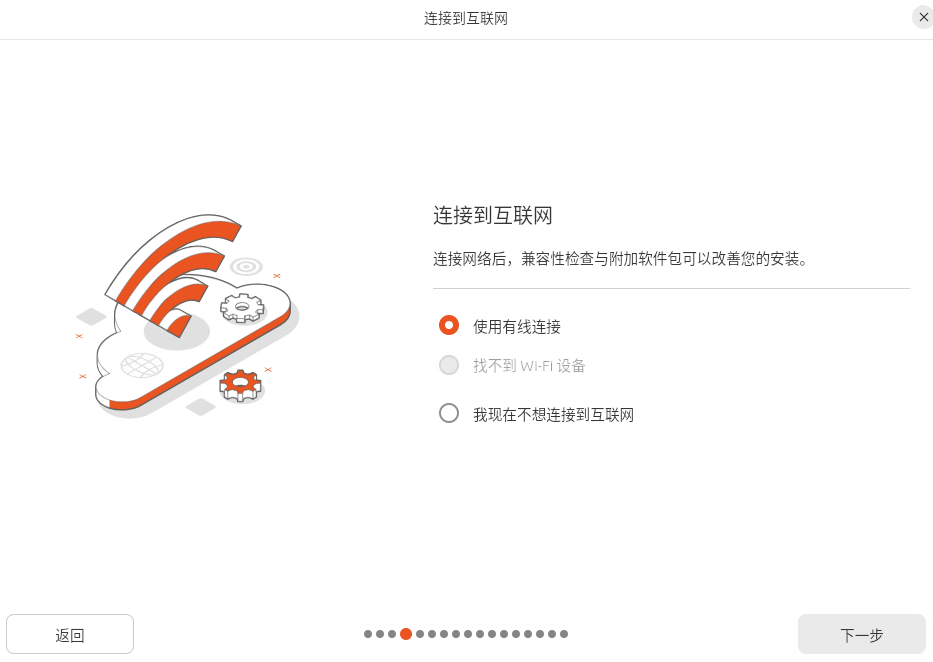Screen dimensions: 933x662
Task: Click the first progress indicator dot
Action: tap(368, 634)
